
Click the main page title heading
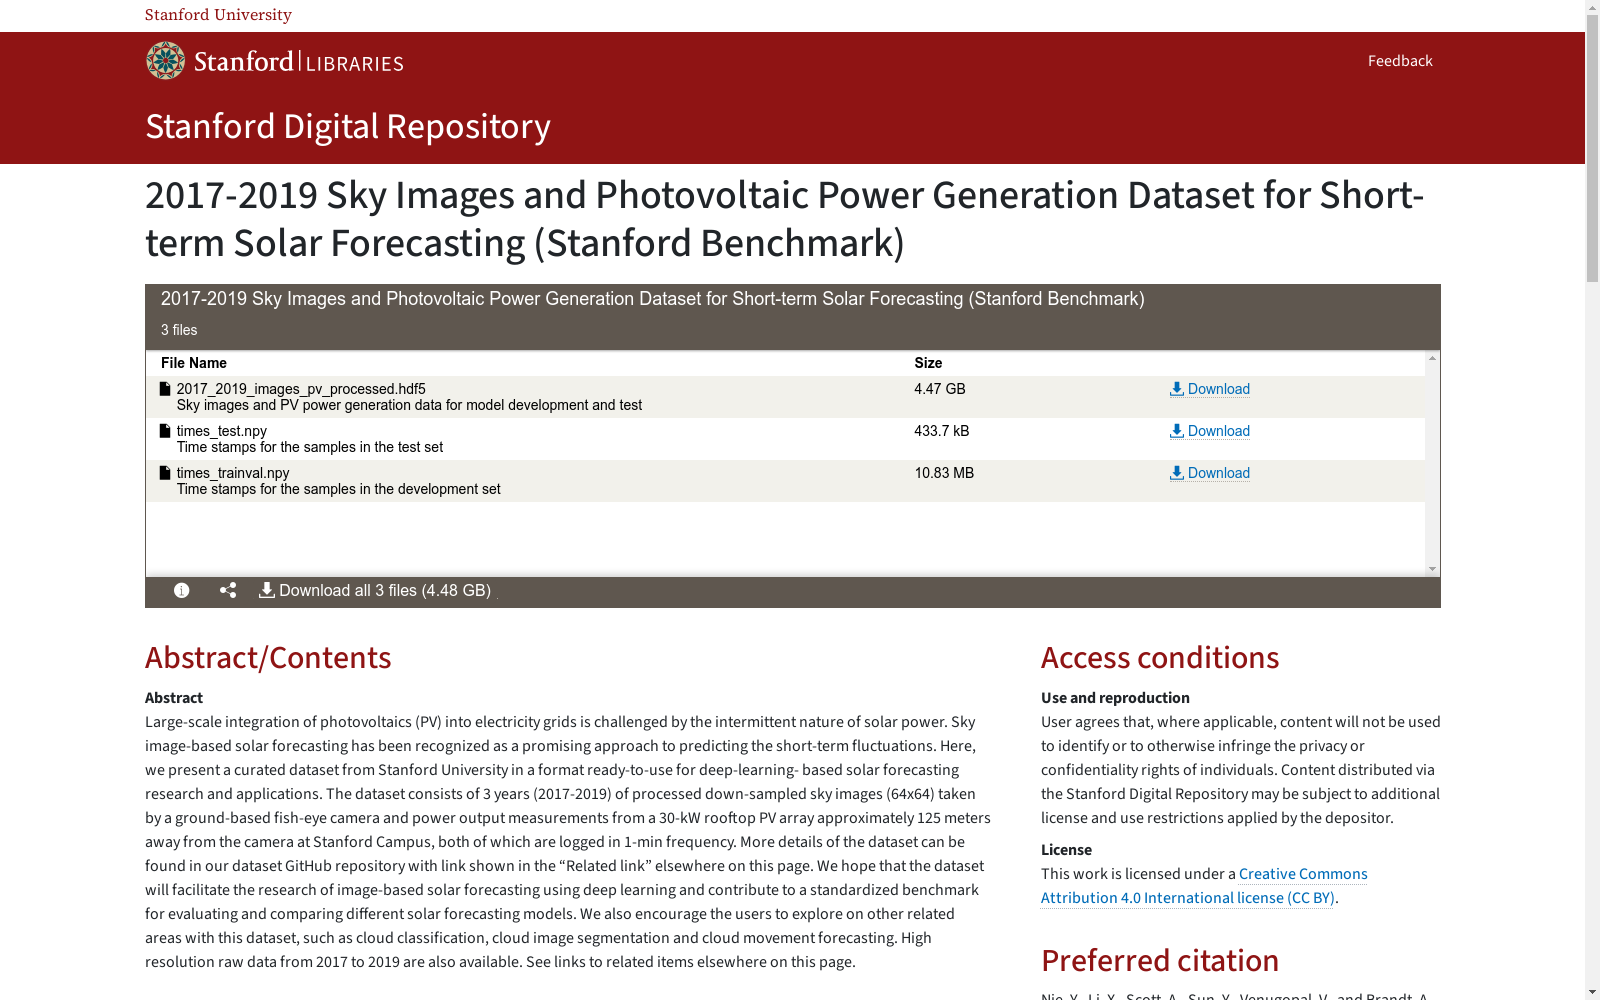tap(785, 219)
